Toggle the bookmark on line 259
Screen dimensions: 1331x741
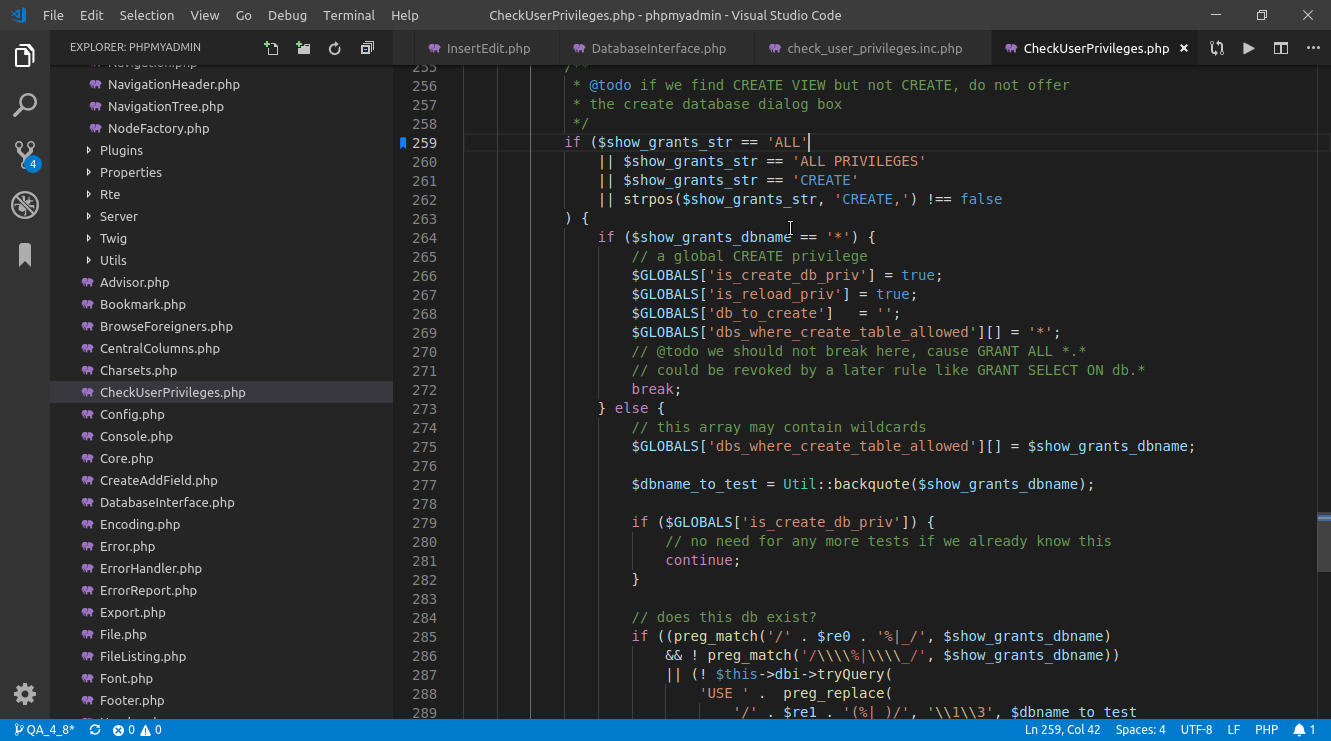(403, 143)
